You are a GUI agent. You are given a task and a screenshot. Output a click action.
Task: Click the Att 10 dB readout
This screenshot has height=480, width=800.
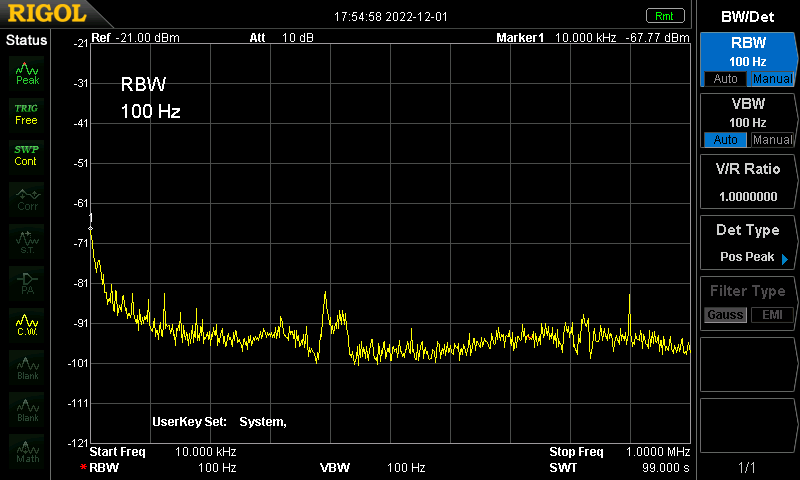[x=281, y=38]
